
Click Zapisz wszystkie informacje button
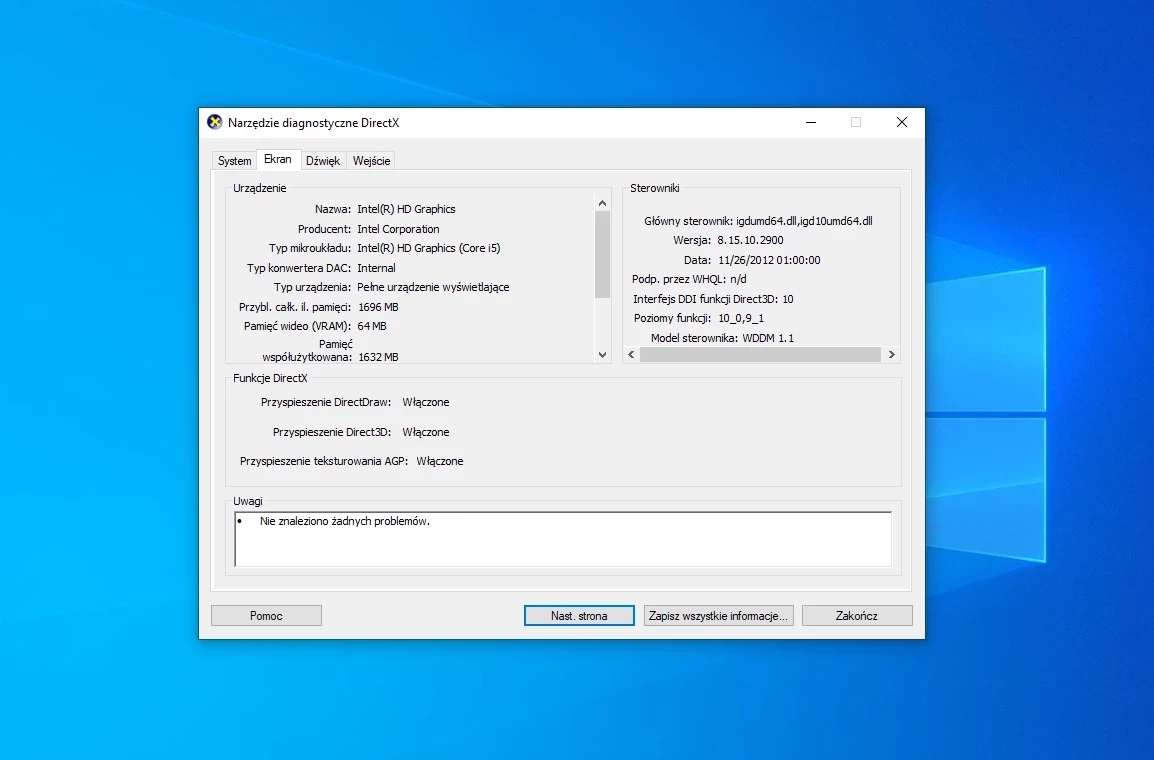point(718,616)
